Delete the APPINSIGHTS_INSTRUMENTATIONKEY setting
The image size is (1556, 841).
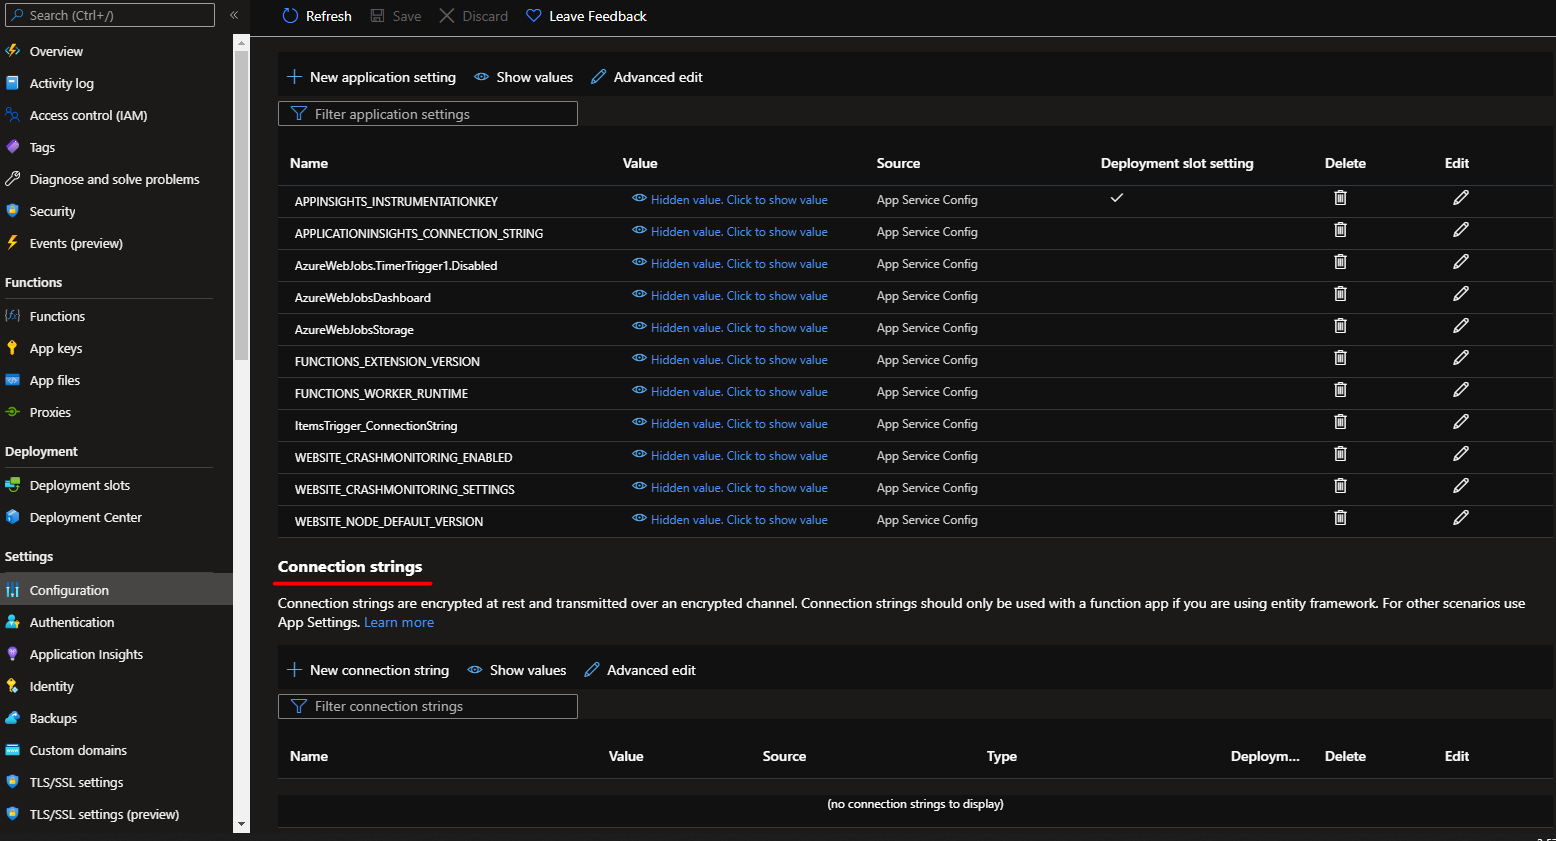[1340, 198]
